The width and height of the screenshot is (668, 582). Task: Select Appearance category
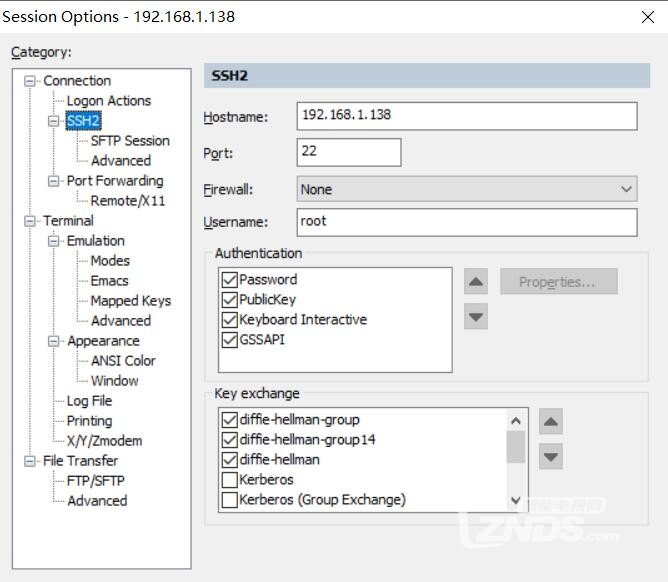coord(104,341)
